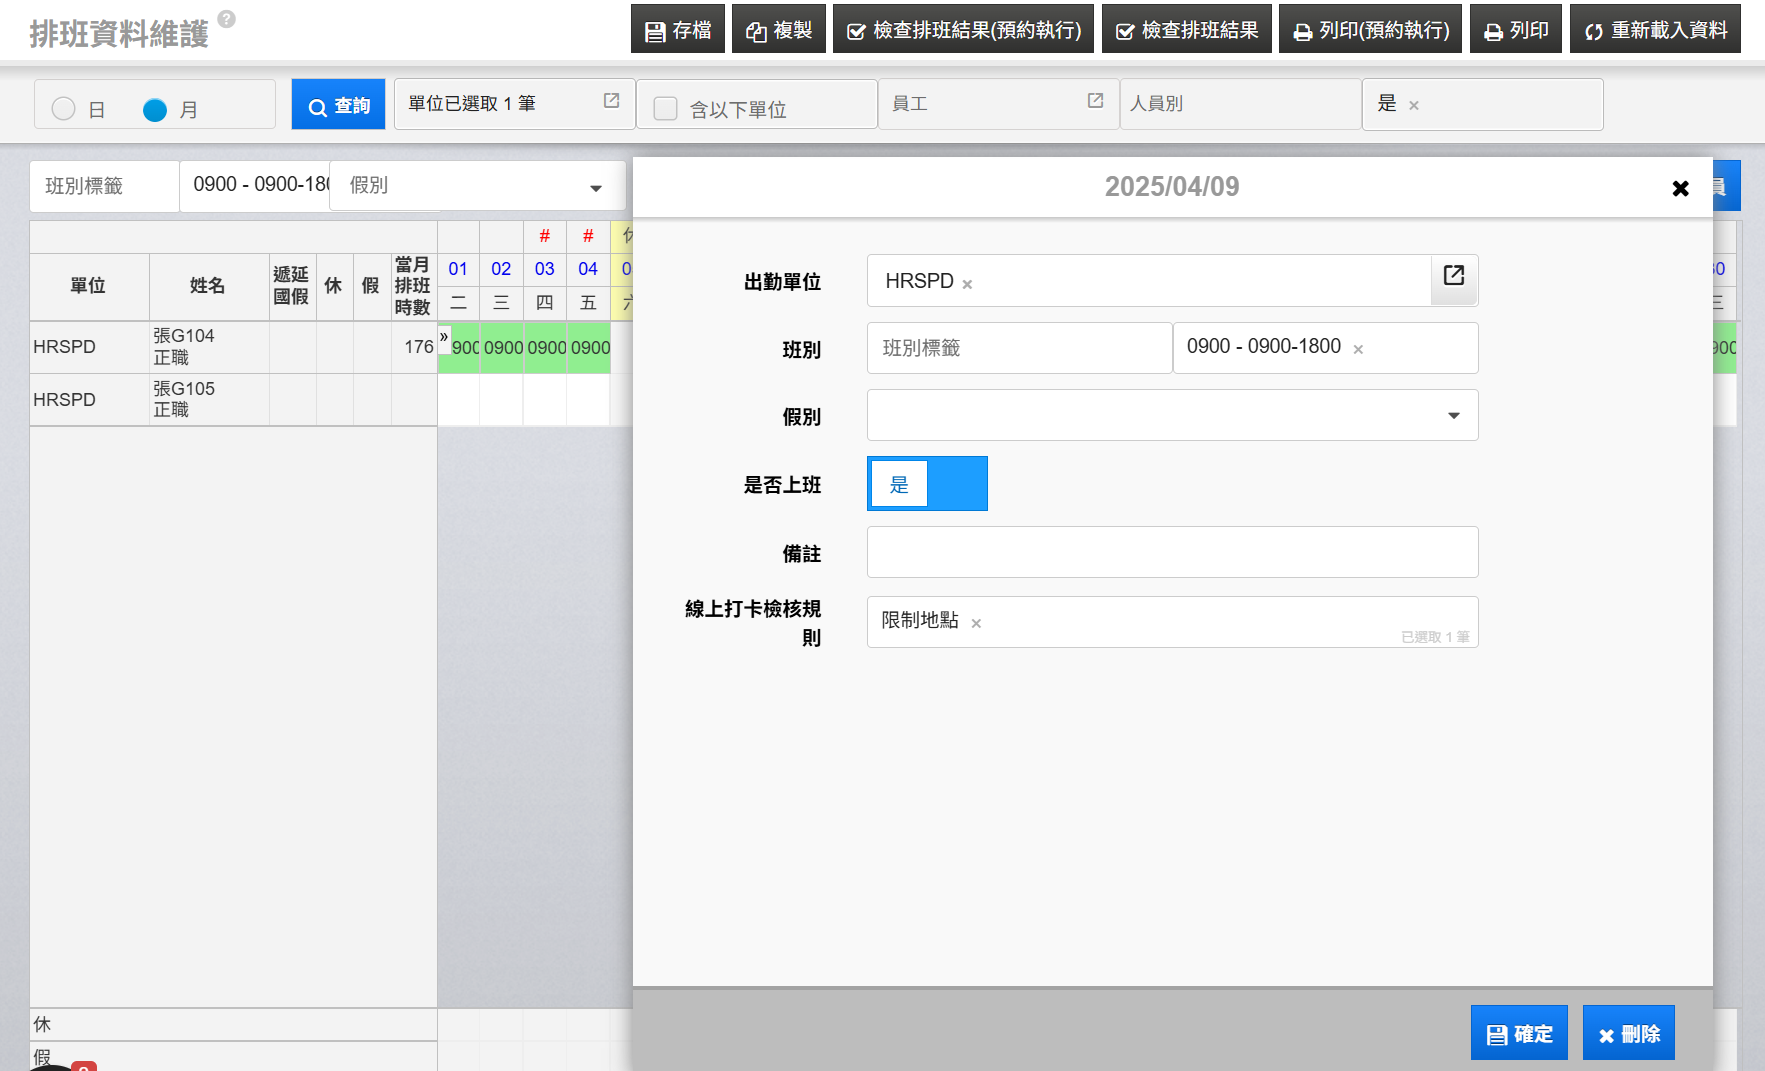Toggle the 是否上班 switch
Viewport: 1765px width, 1071px height.
(x=927, y=484)
